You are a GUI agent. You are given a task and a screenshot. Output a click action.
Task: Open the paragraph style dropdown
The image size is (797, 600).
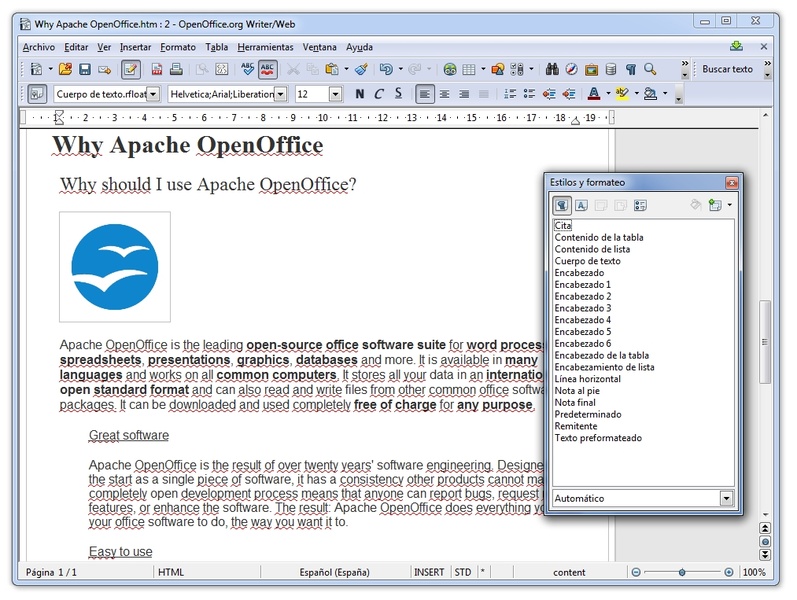154,95
